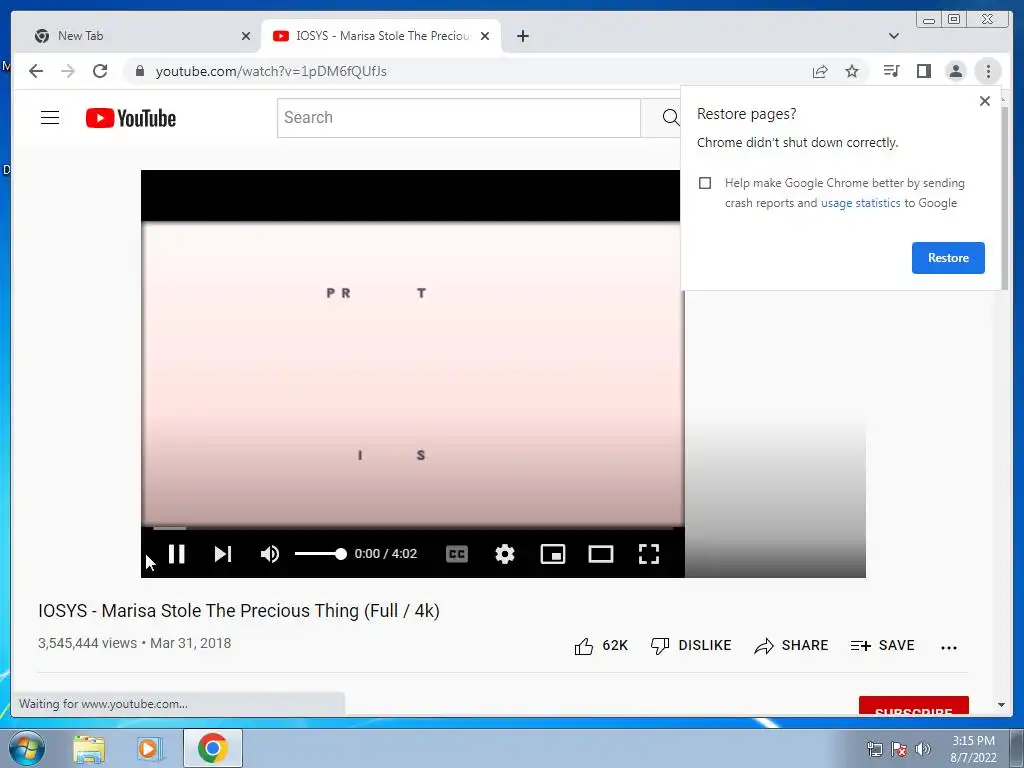This screenshot has width=1024, height=768.
Task: Open the network tray icon
Action: point(874,749)
